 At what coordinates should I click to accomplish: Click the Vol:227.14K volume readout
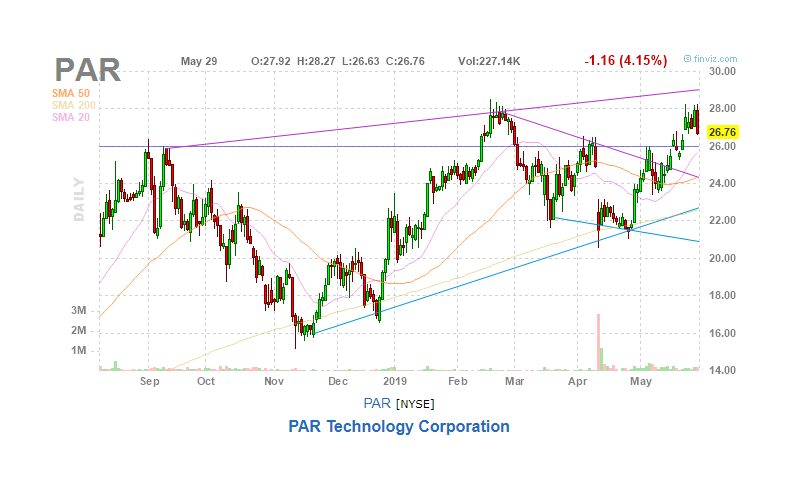point(489,62)
